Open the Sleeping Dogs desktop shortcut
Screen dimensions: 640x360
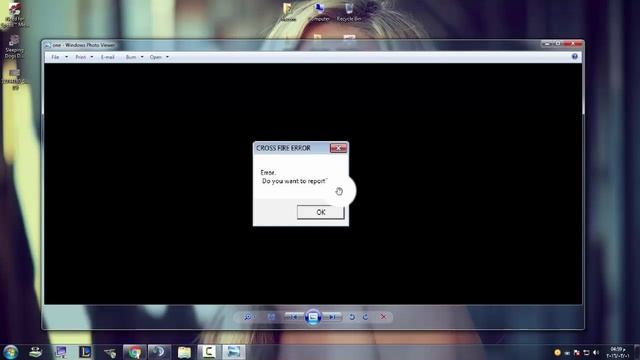pyautogui.click(x=14, y=47)
